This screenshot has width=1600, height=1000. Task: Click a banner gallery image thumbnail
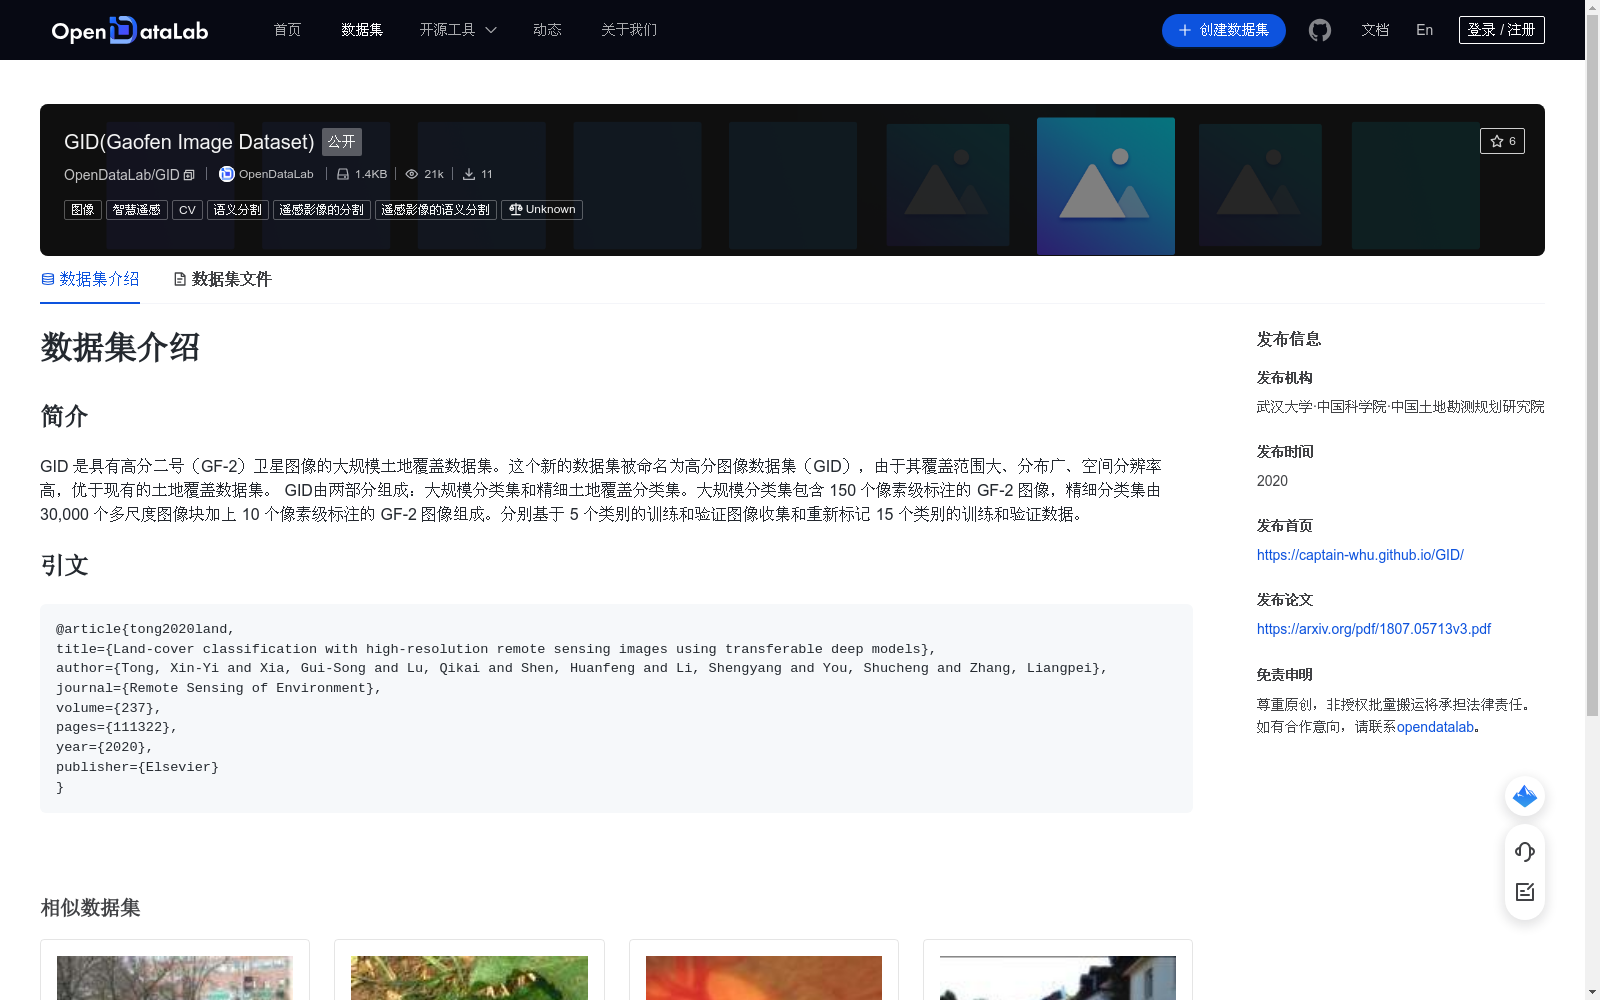(1105, 186)
